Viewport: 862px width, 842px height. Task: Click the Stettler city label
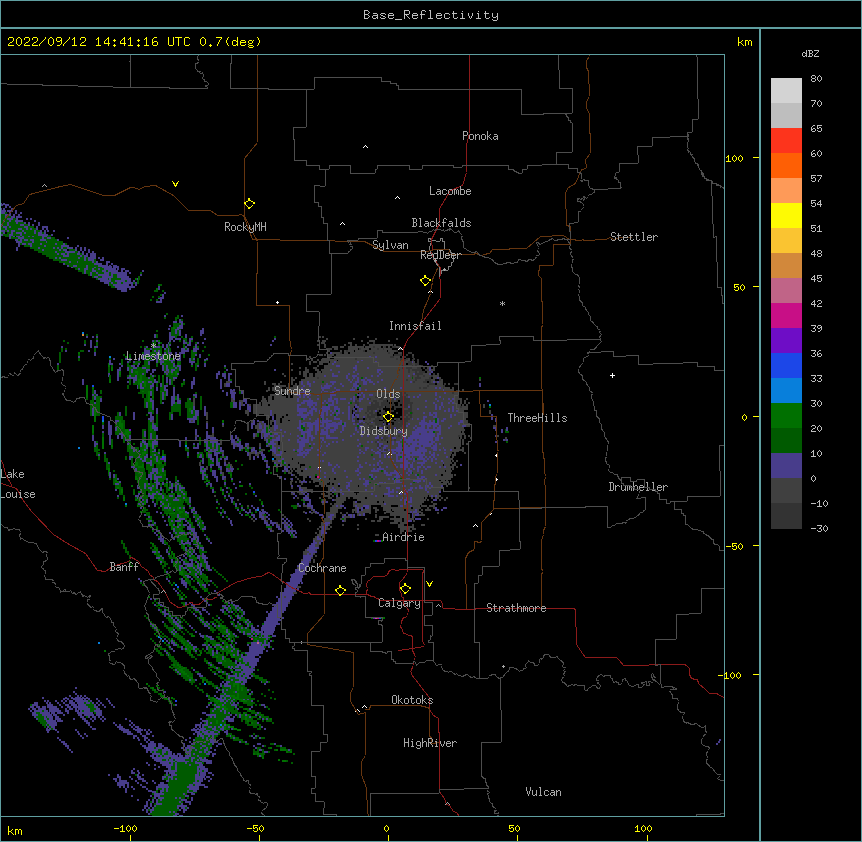634,237
